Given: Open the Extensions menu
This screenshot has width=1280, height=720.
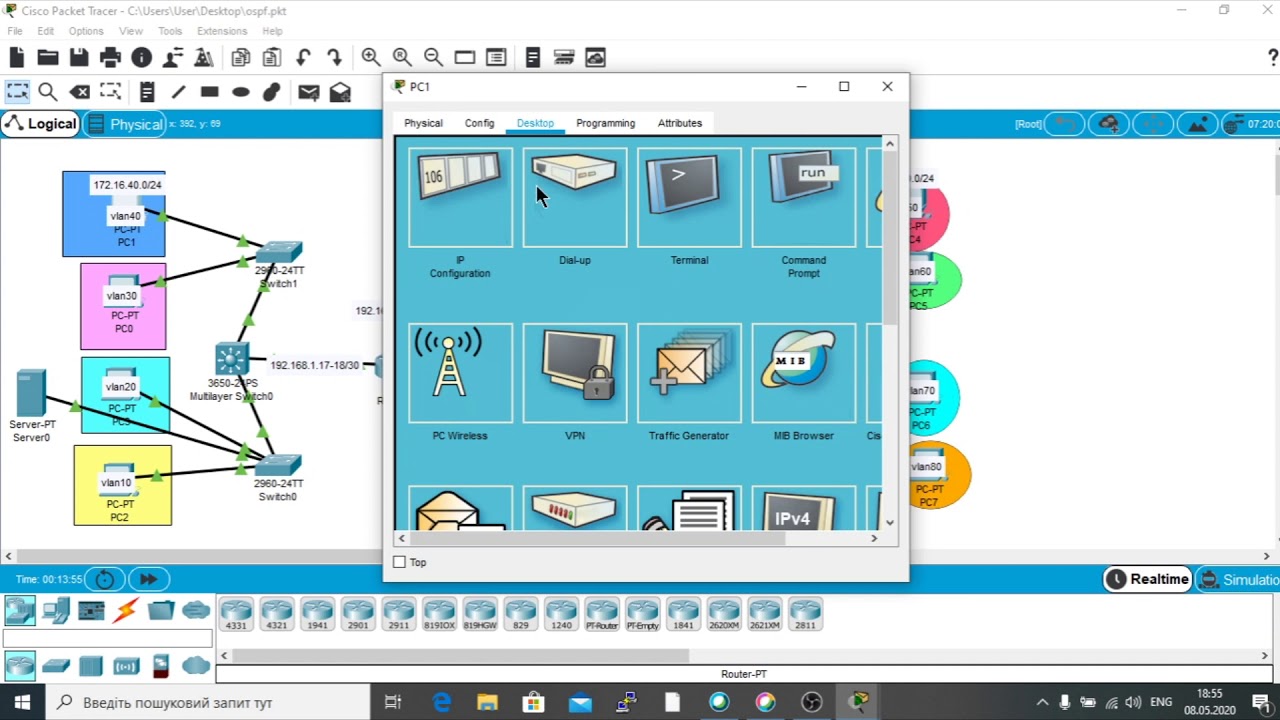Looking at the screenshot, I should [222, 31].
